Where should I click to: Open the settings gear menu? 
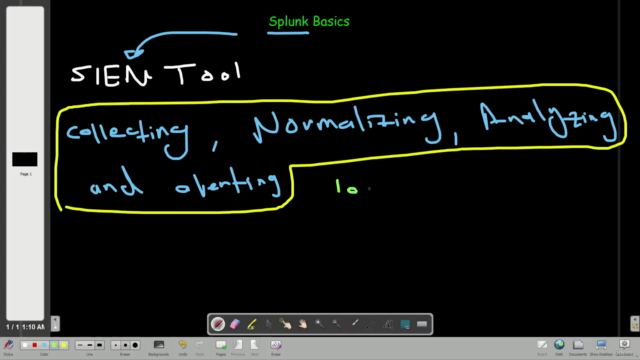(624, 347)
